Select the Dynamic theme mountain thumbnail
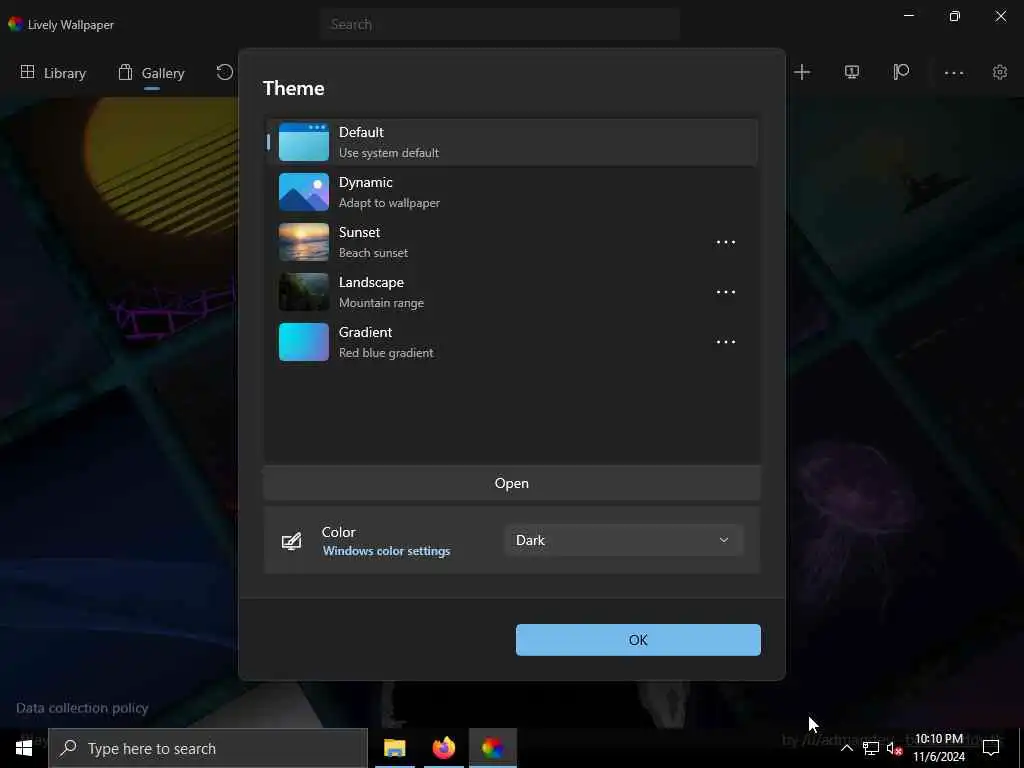The width and height of the screenshot is (1024, 768). click(x=304, y=192)
